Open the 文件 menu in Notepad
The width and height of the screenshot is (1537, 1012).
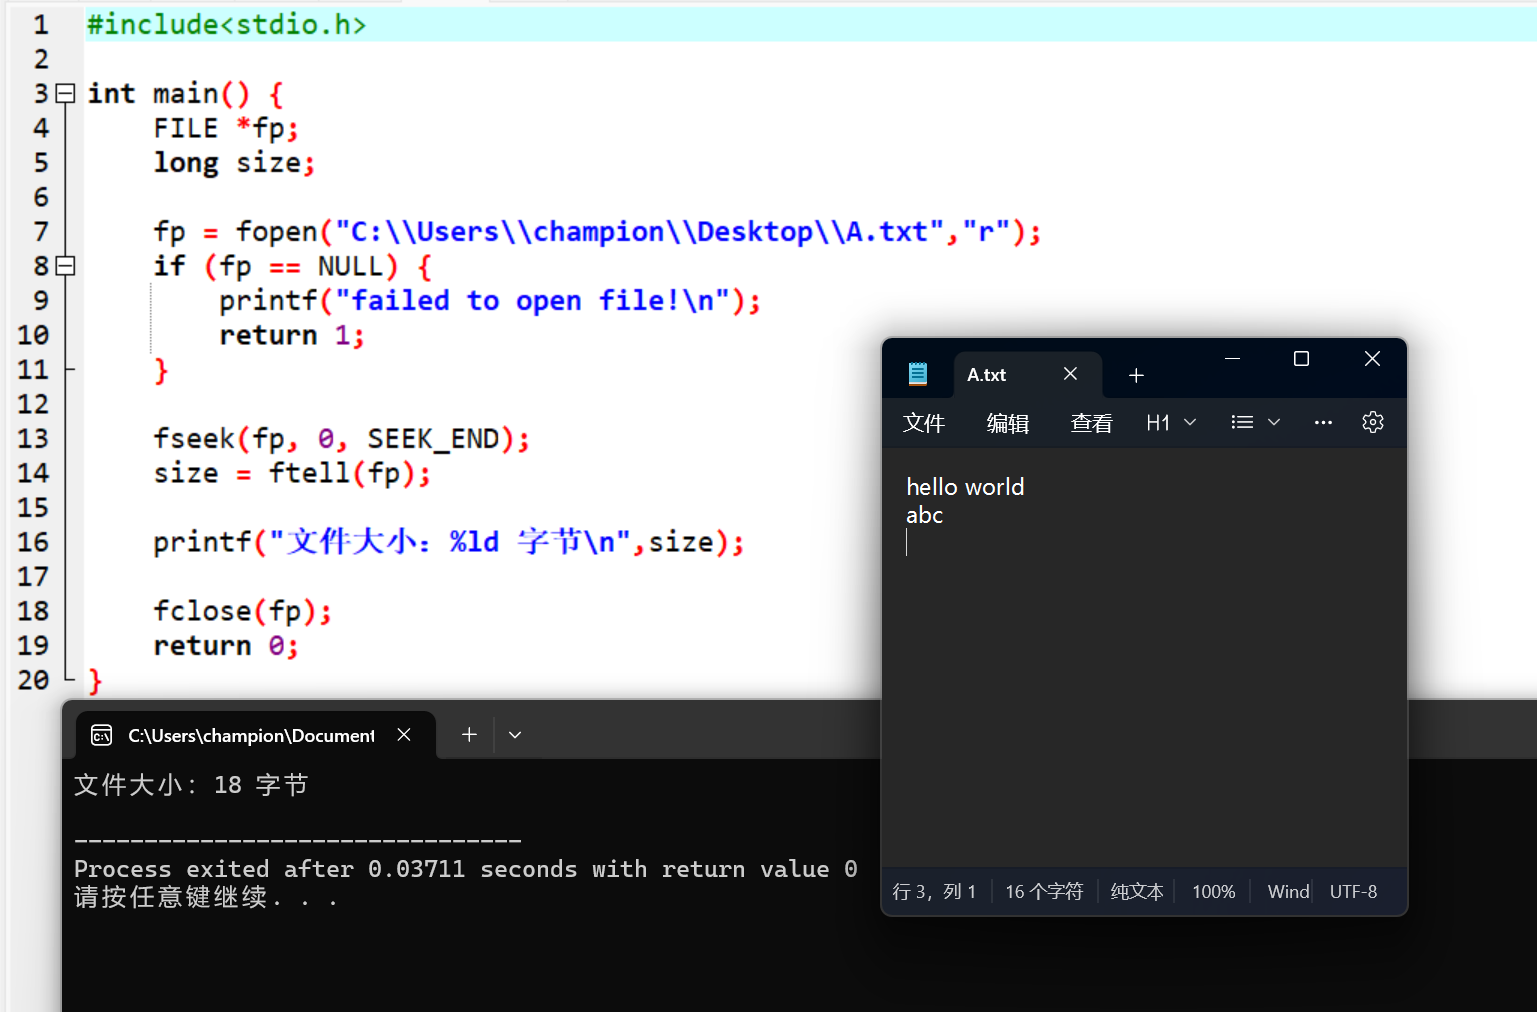[924, 423]
